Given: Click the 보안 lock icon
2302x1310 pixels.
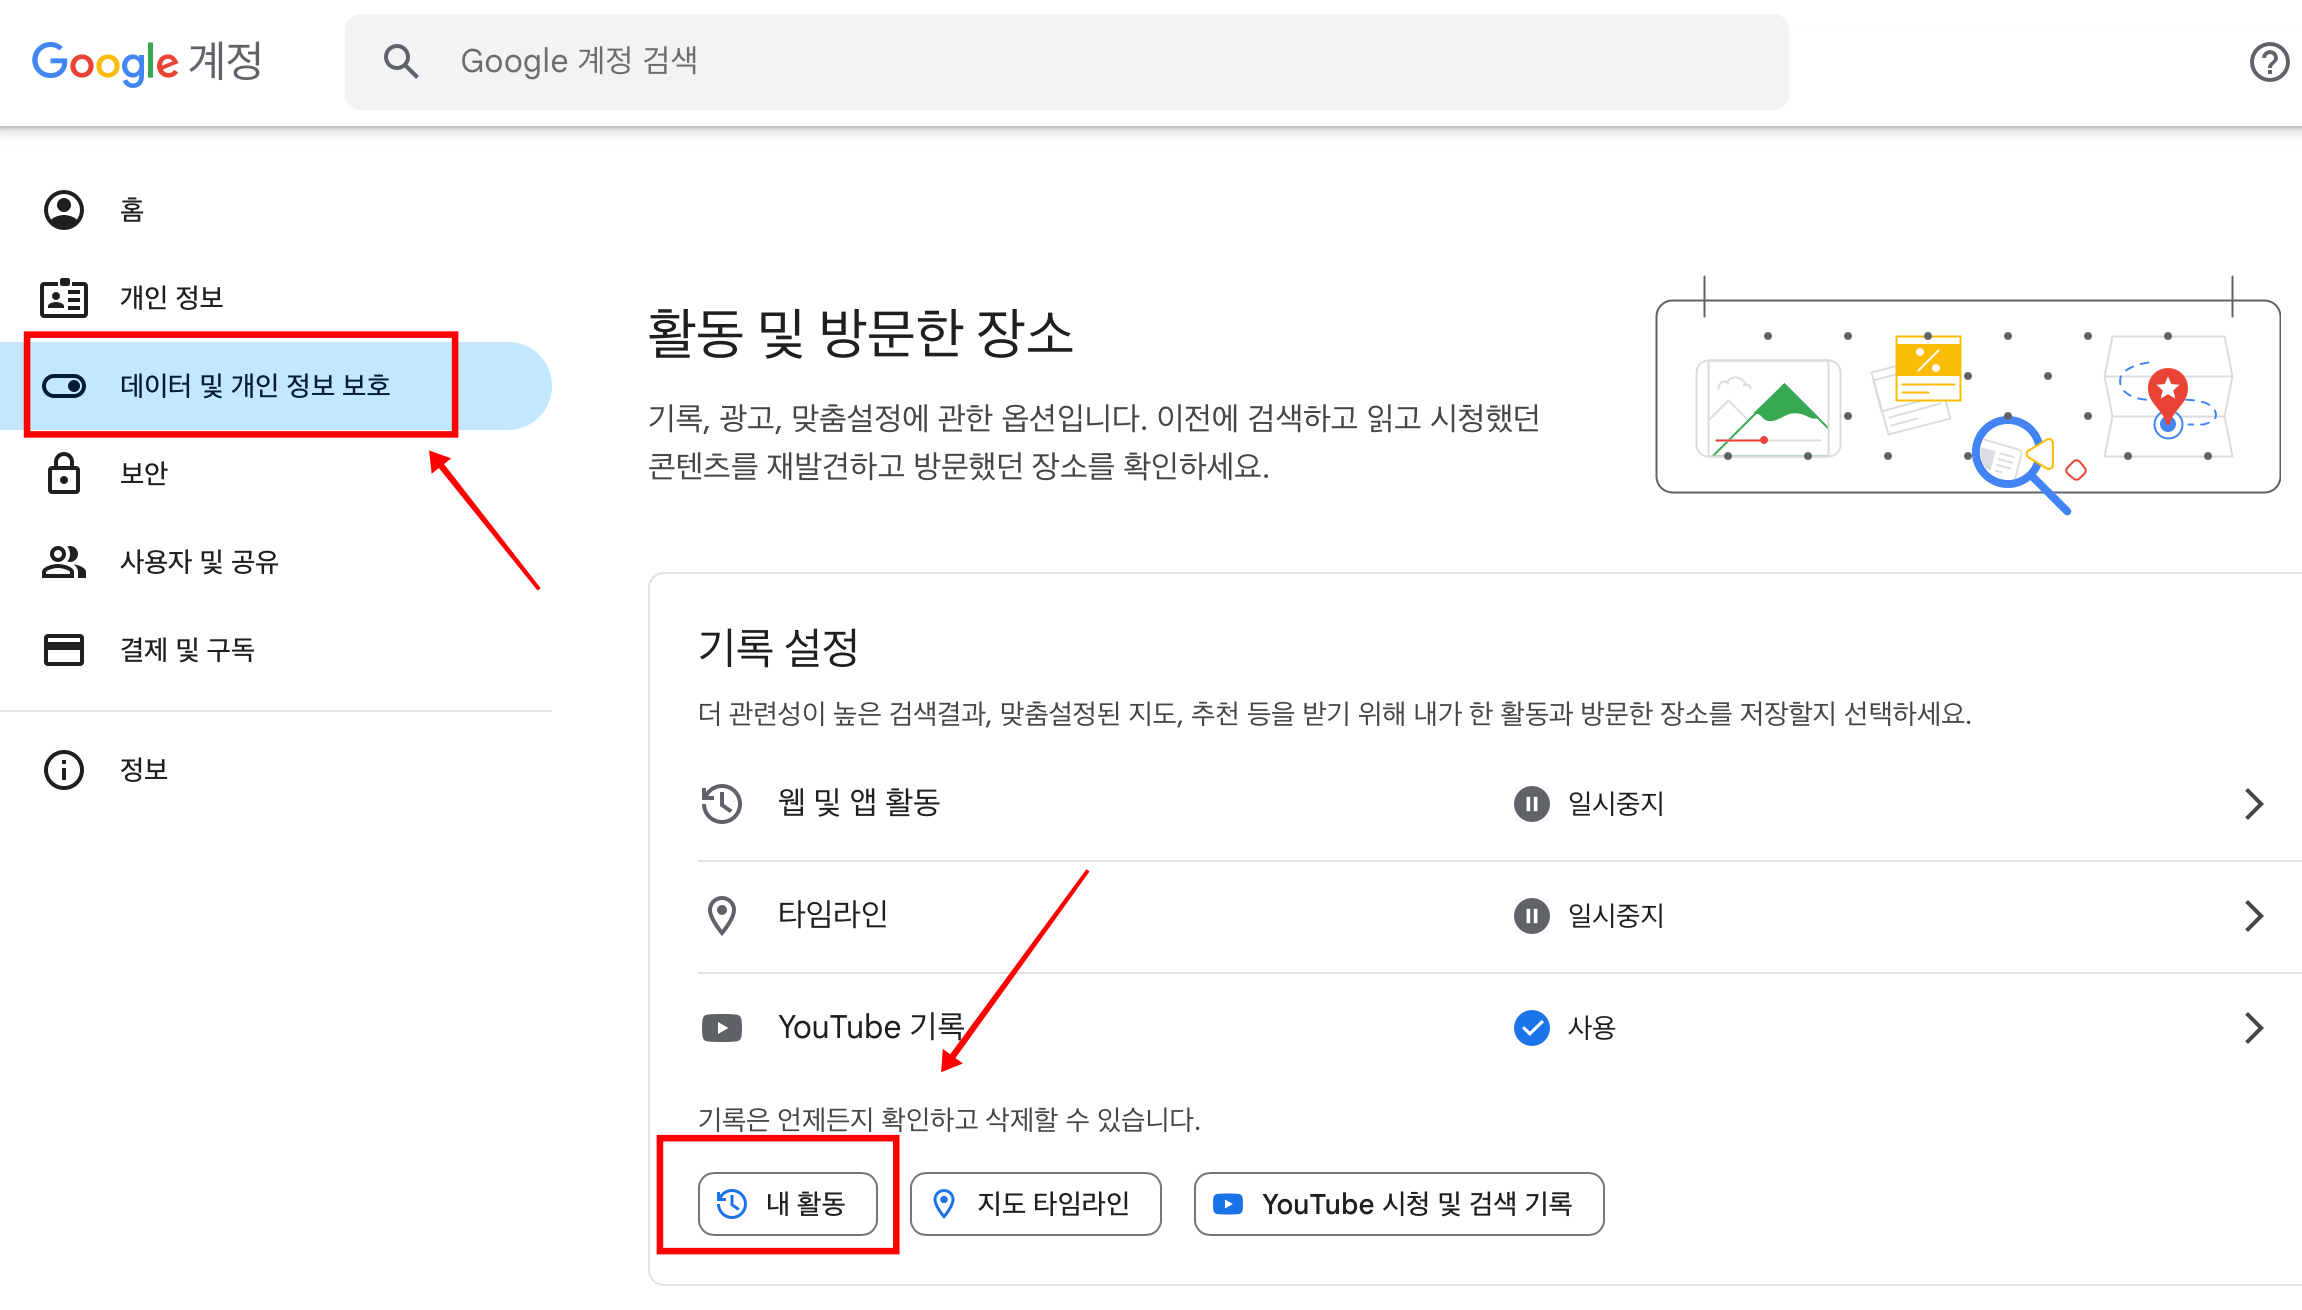Looking at the screenshot, I should tap(64, 473).
